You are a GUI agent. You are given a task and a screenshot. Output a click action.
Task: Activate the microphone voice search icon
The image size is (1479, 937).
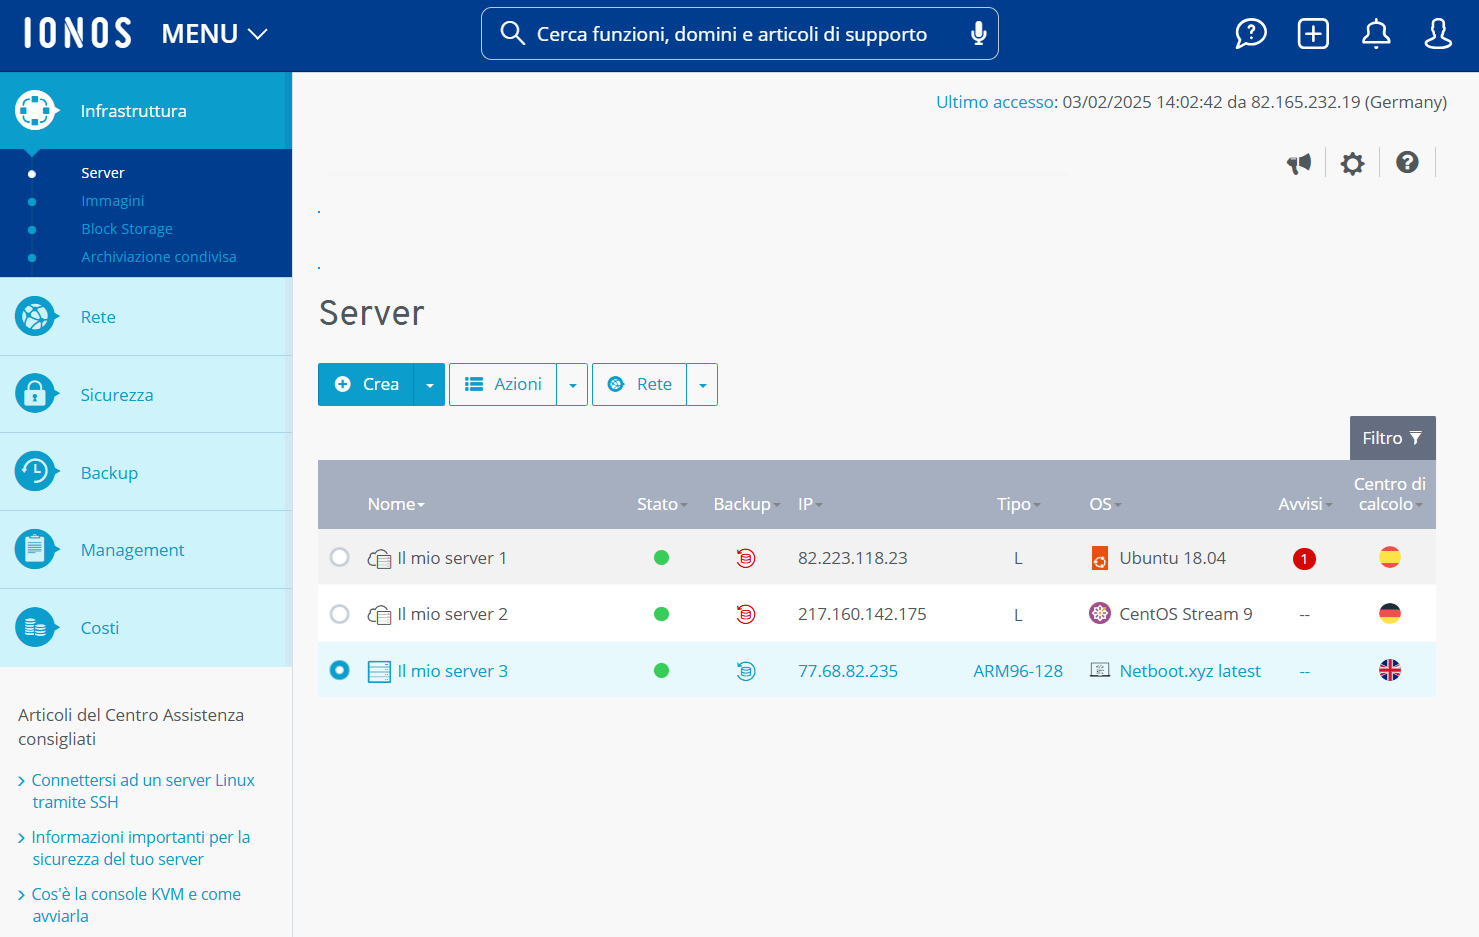[x=978, y=34]
